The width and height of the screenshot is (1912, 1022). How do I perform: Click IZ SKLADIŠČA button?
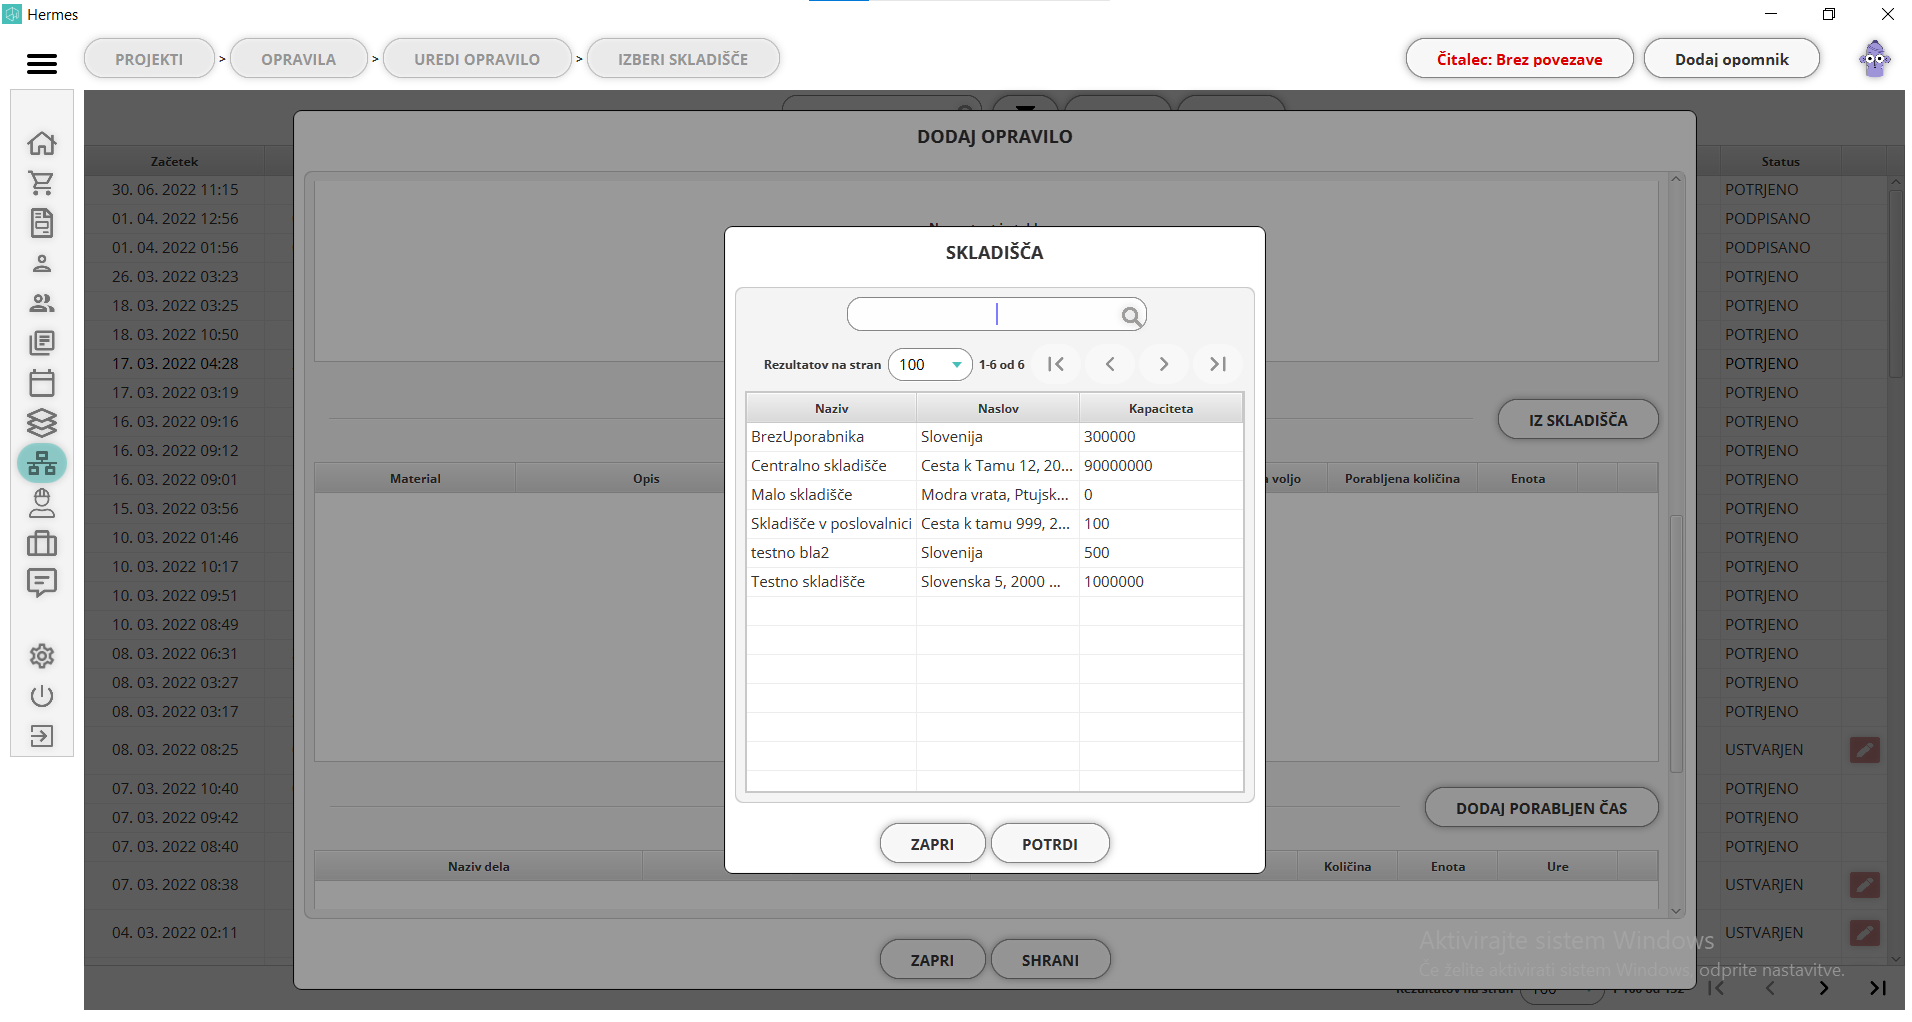pyautogui.click(x=1578, y=420)
